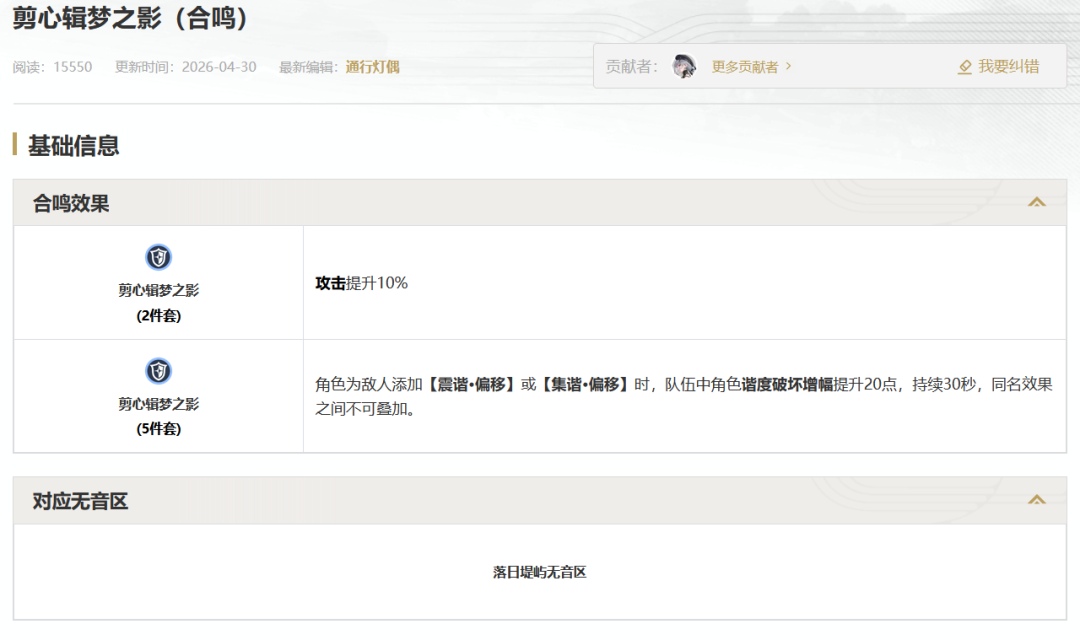Click page title 剪心辑梦之影（合鸣）
The height and width of the screenshot is (640, 1080).
coord(131,18)
